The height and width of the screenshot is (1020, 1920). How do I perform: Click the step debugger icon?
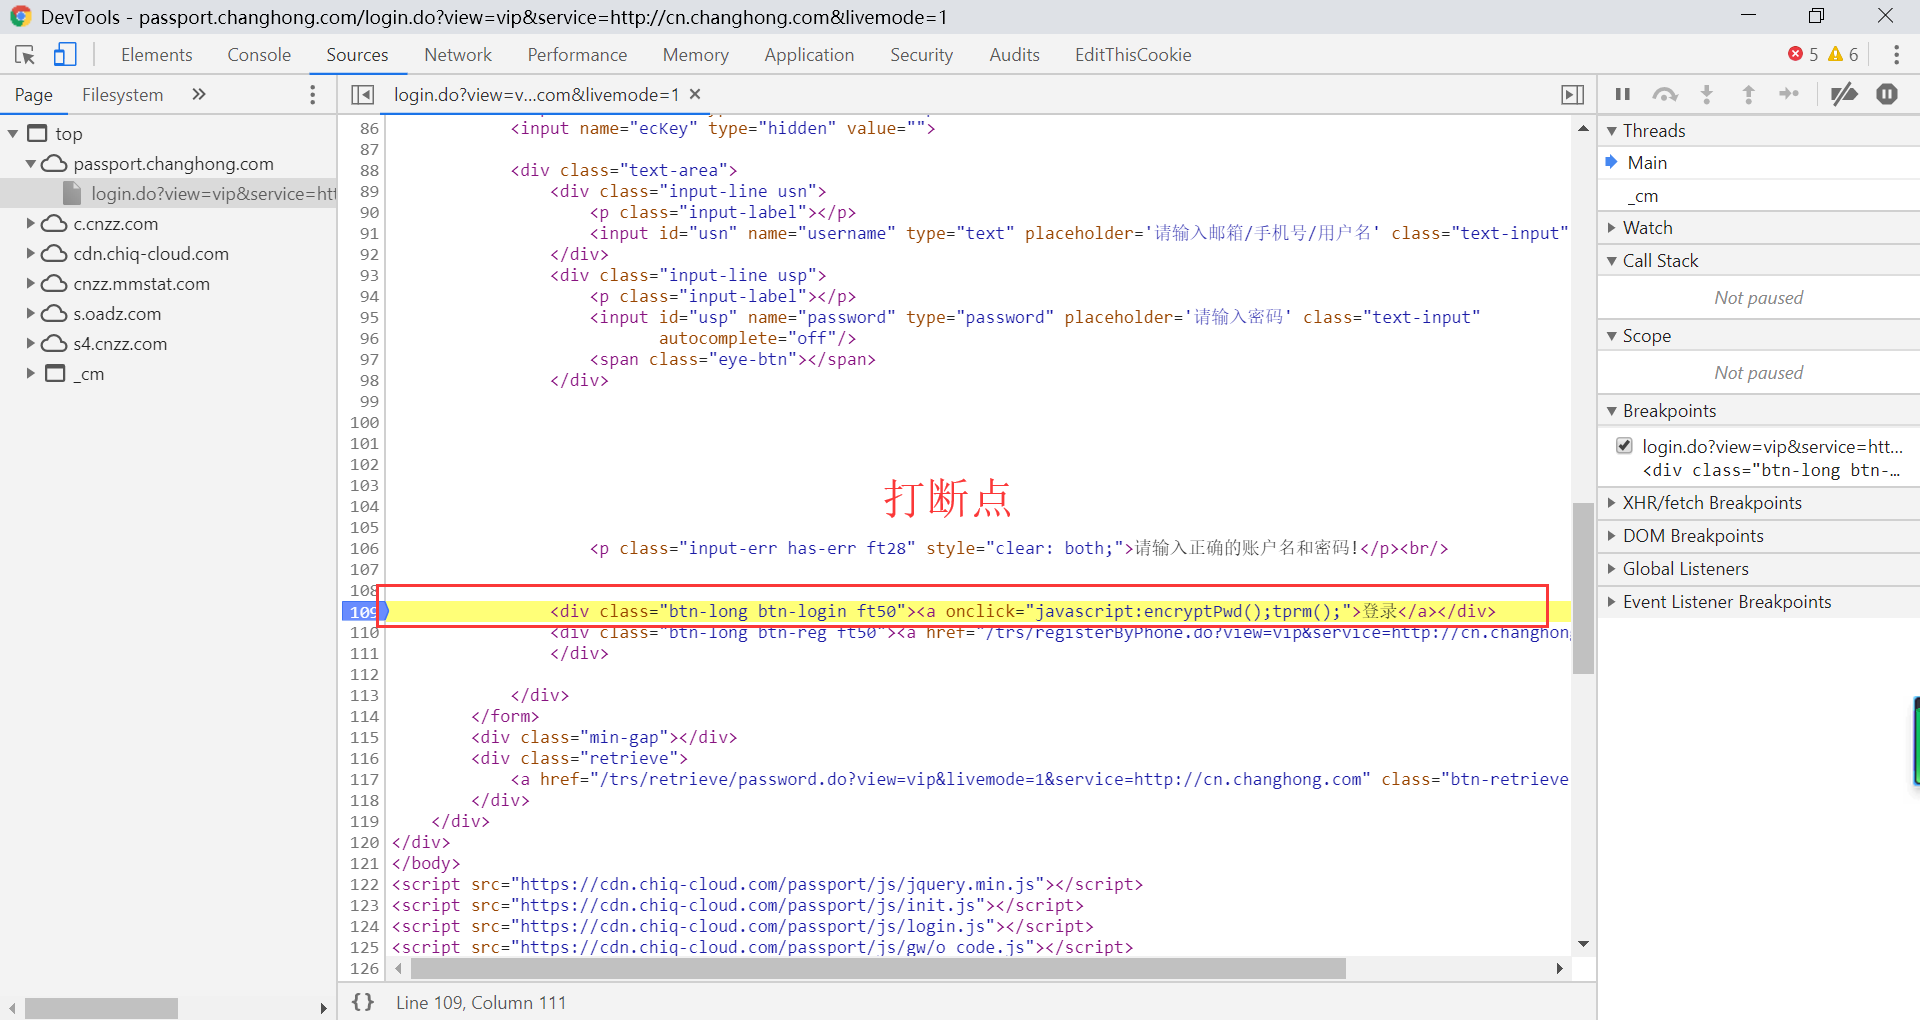[1789, 94]
